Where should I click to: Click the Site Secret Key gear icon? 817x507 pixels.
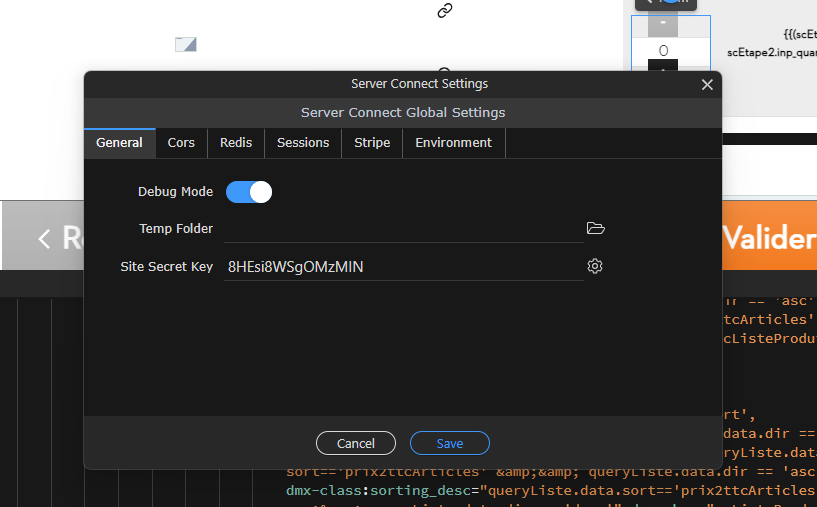(595, 266)
